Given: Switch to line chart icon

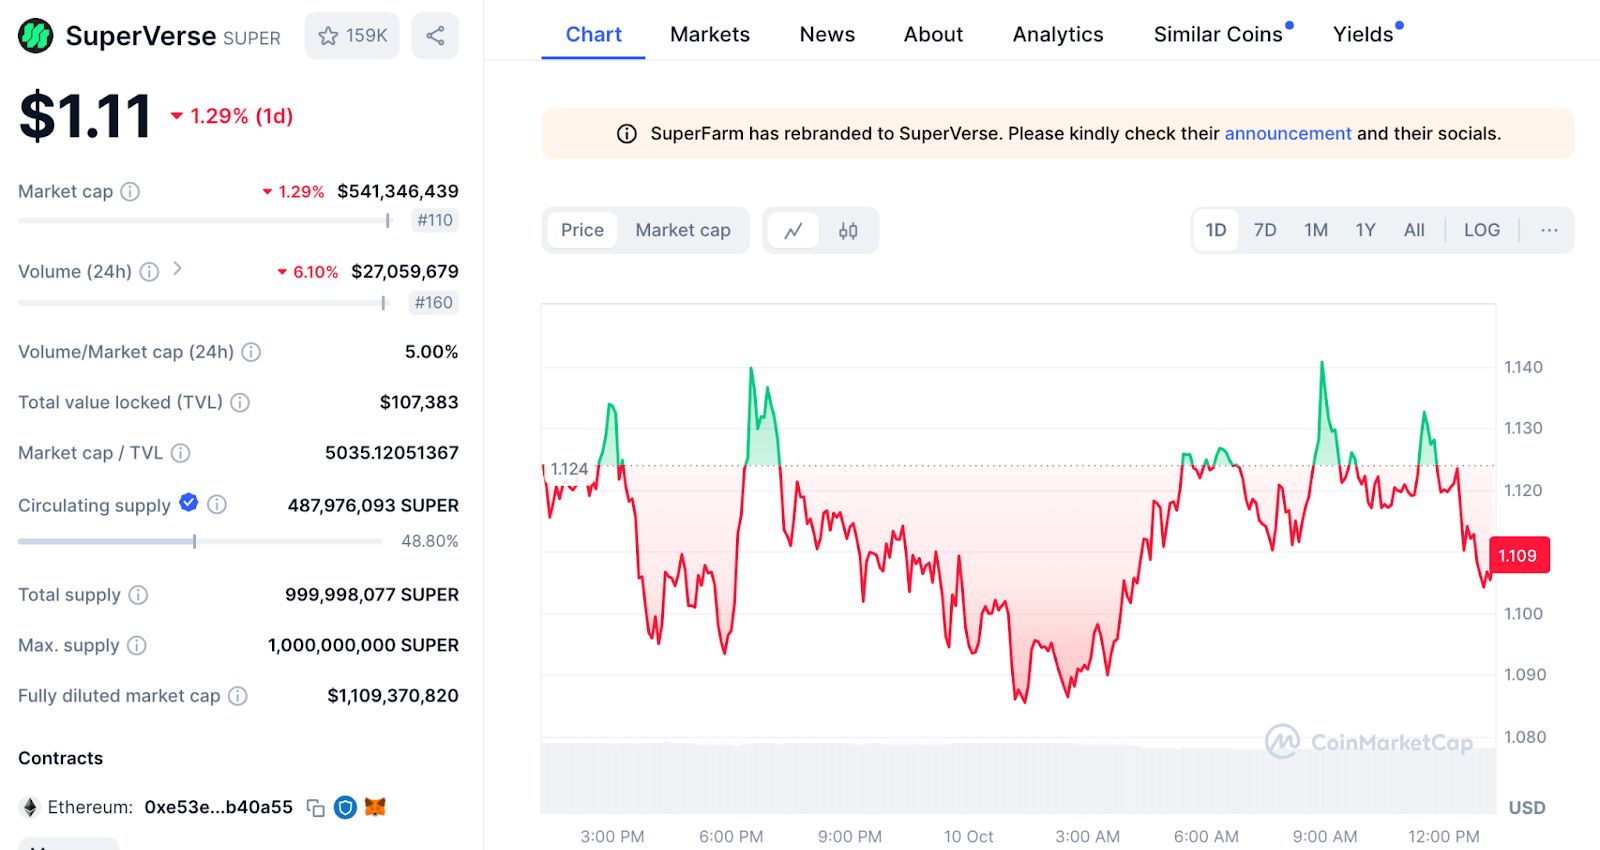Looking at the screenshot, I should coord(793,231).
